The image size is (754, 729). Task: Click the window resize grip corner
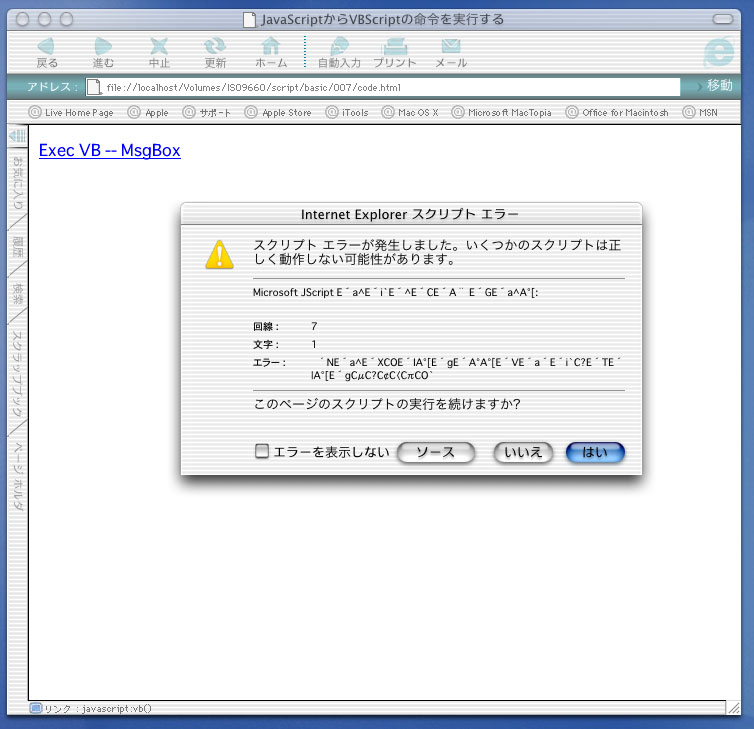733,707
